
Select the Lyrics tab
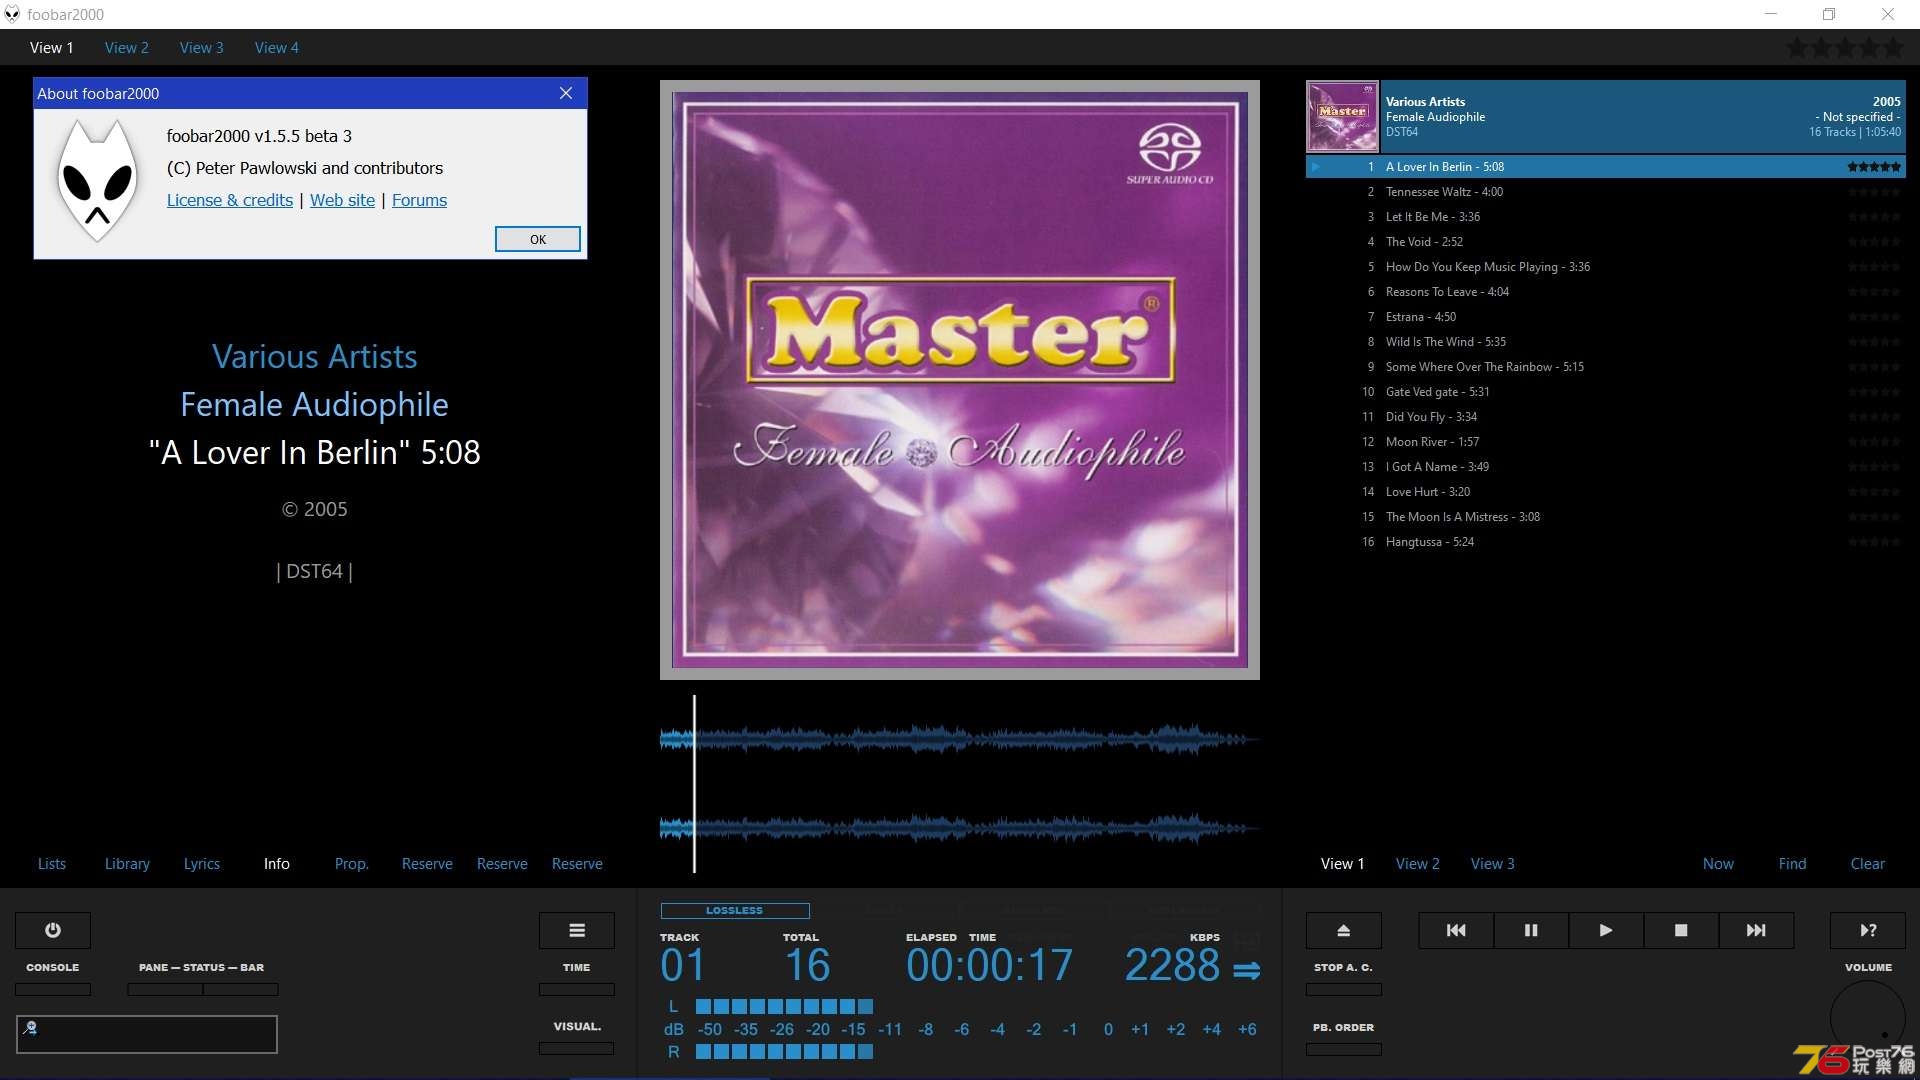[x=200, y=862]
